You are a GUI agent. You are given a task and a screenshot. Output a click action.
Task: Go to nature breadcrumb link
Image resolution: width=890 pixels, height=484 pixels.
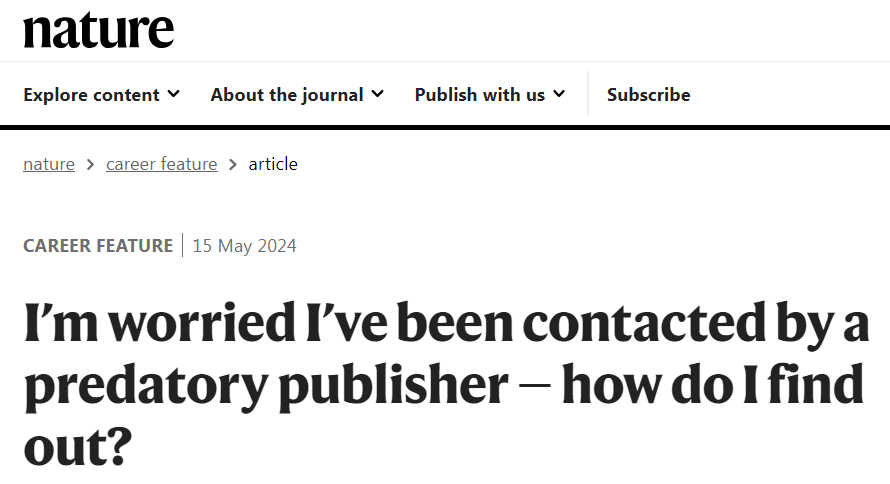coord(49,164)
